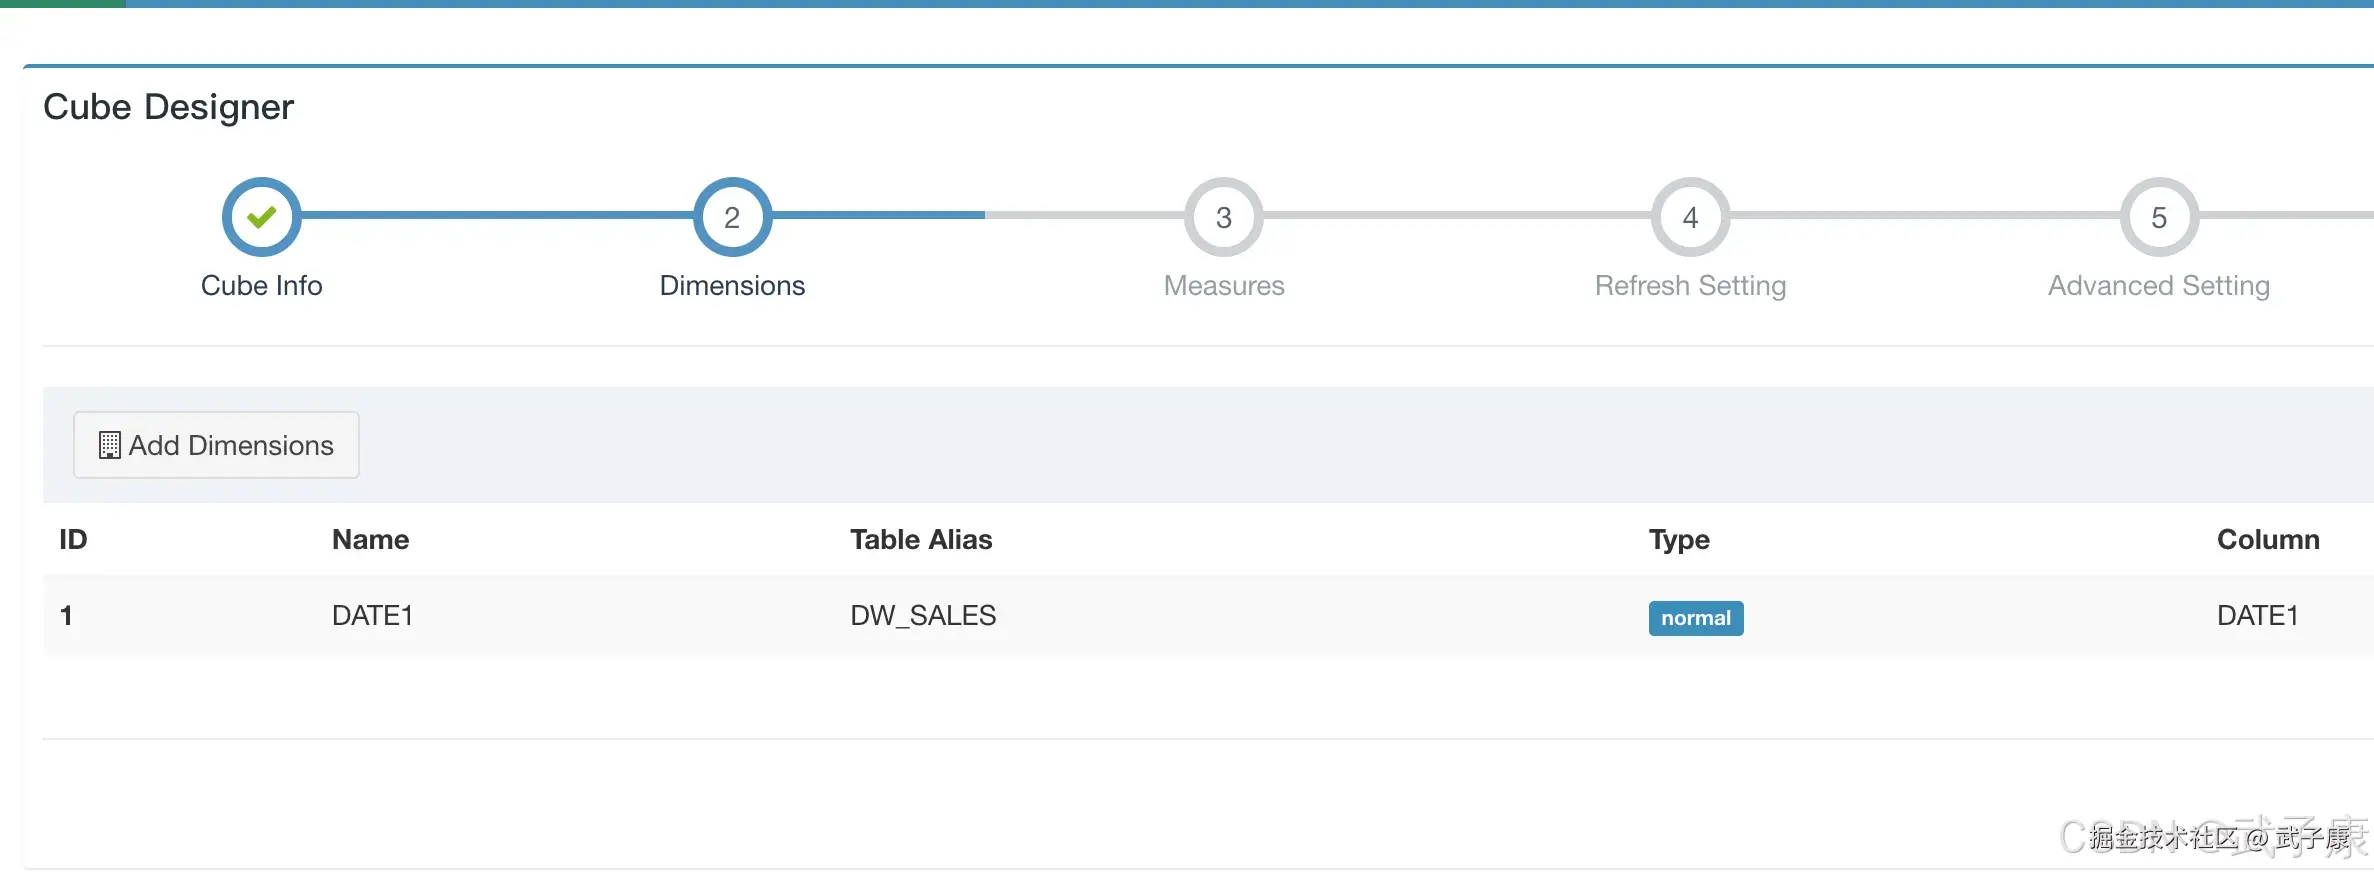
Task: Click step 5 Advanced Setting circle
Action: click(x=2159, y=217)
